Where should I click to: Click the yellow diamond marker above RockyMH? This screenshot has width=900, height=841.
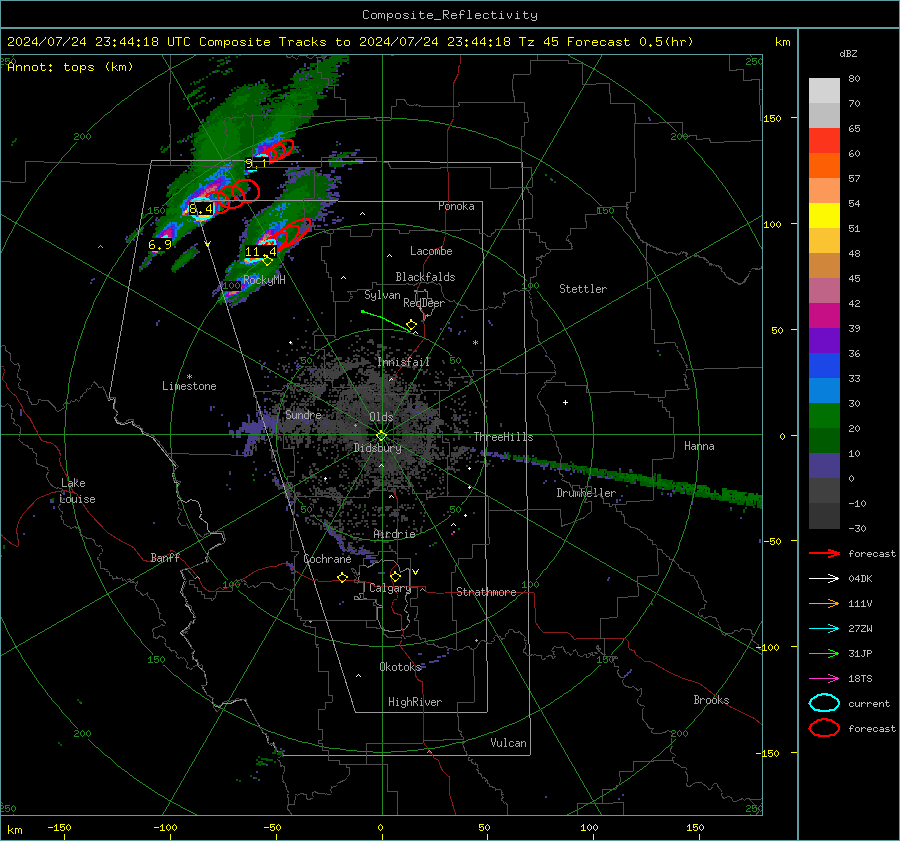pos(267,261)
